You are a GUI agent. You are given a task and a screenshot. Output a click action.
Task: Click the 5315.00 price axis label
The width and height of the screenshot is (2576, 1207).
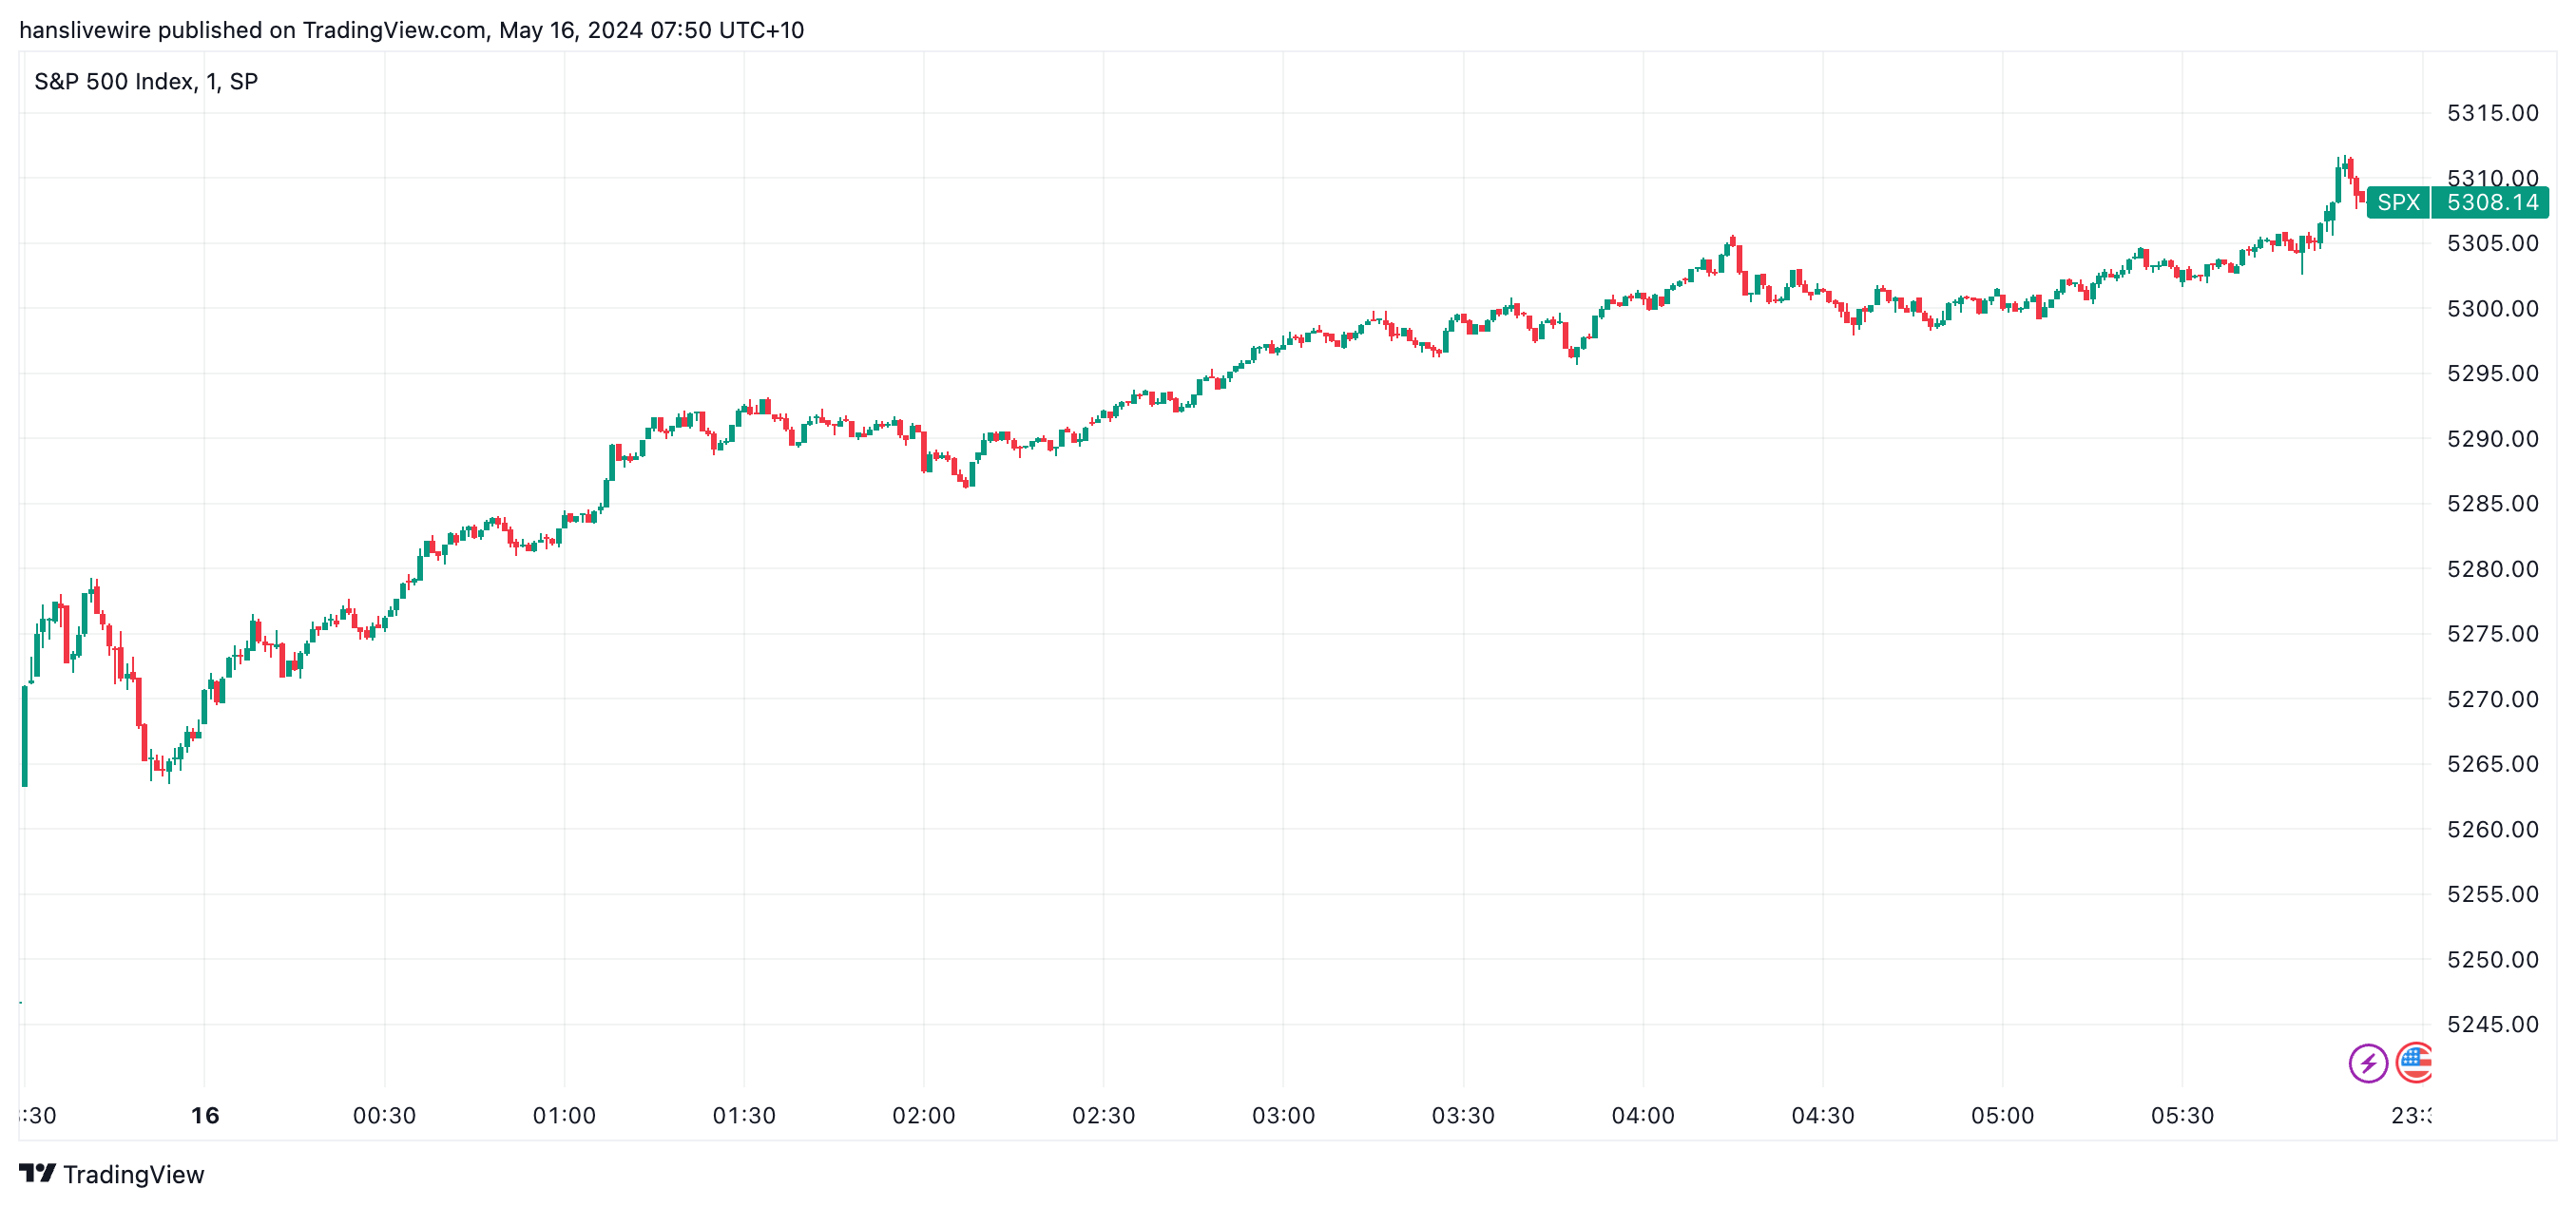pyautogui.click(x=2492, y=113)
